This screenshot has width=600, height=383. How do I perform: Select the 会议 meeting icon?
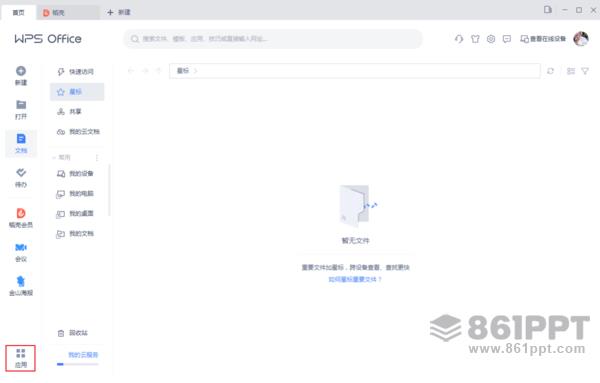point(21,247)
